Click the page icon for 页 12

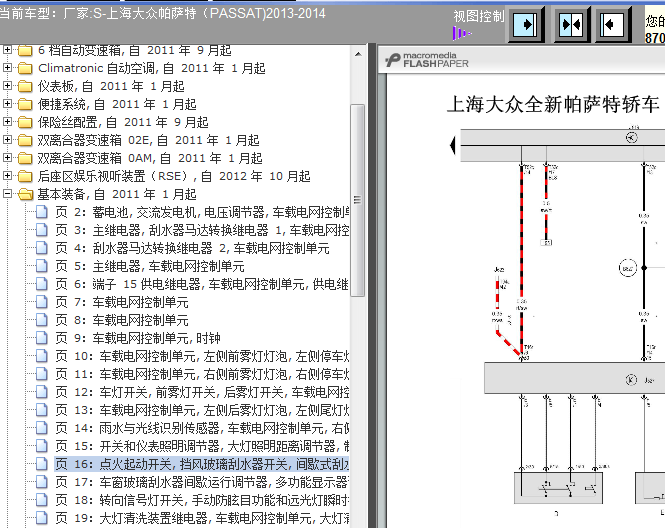[42, 392]
